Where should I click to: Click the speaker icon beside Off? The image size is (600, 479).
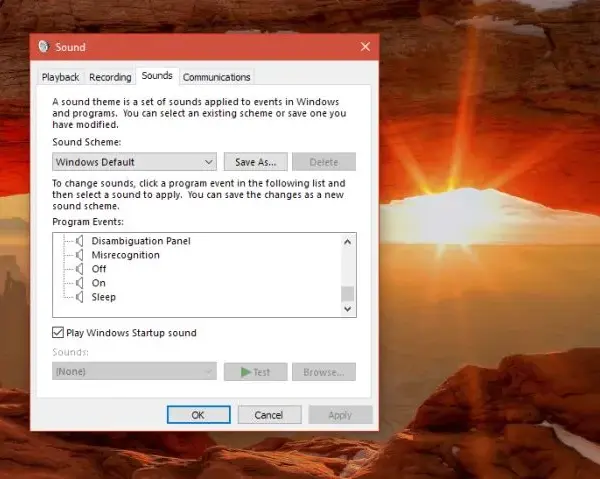(x=79, y=269)
